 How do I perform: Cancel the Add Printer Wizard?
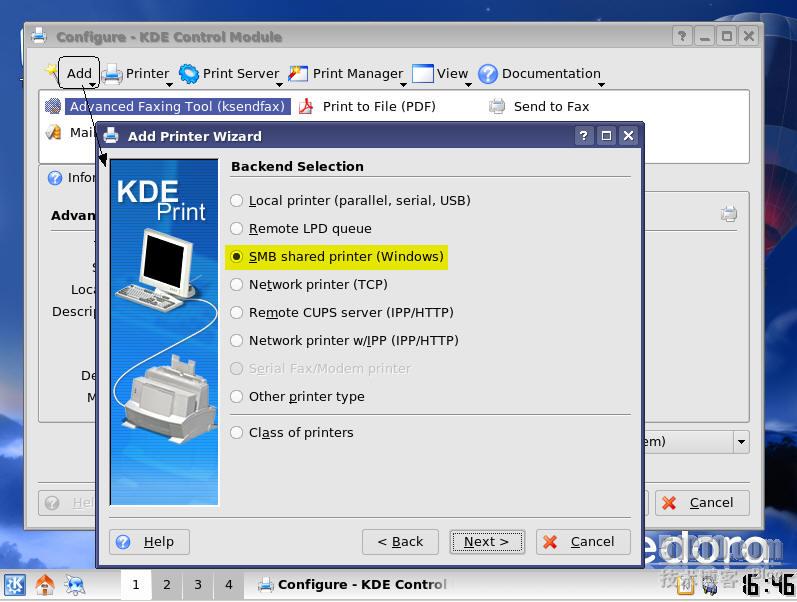click(x=583, y=542)
